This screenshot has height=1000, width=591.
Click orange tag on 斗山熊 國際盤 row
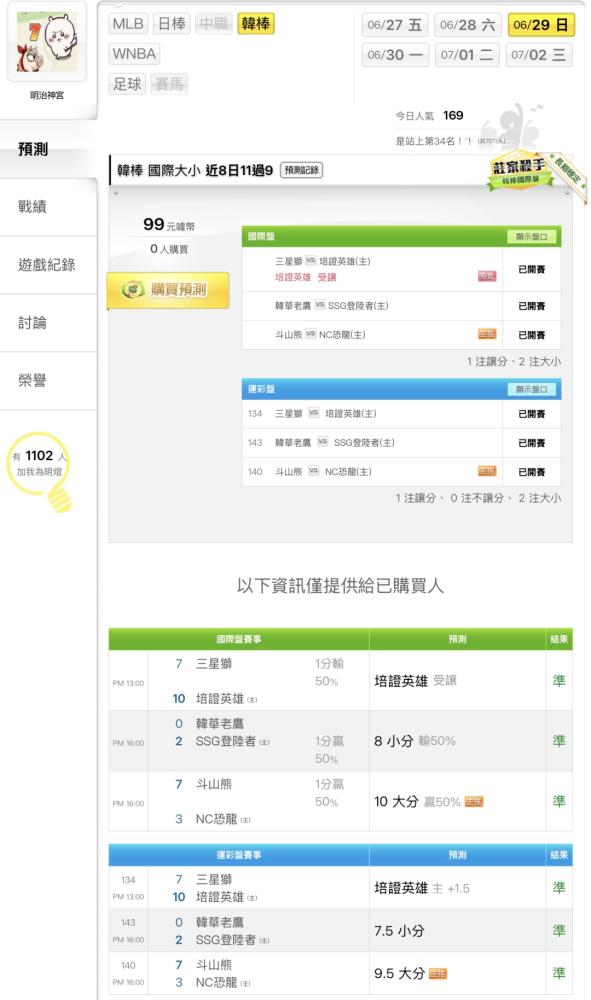(487, 334)
